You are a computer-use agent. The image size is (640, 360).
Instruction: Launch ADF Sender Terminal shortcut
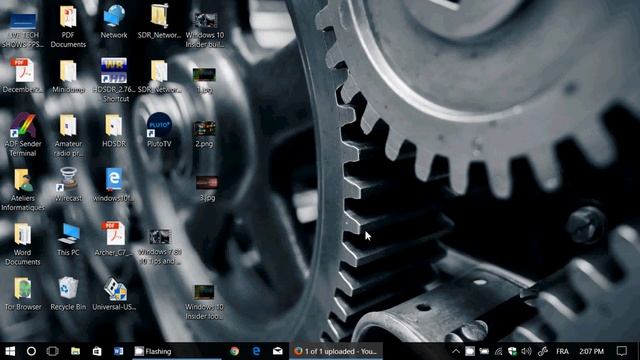pos(23,135)
